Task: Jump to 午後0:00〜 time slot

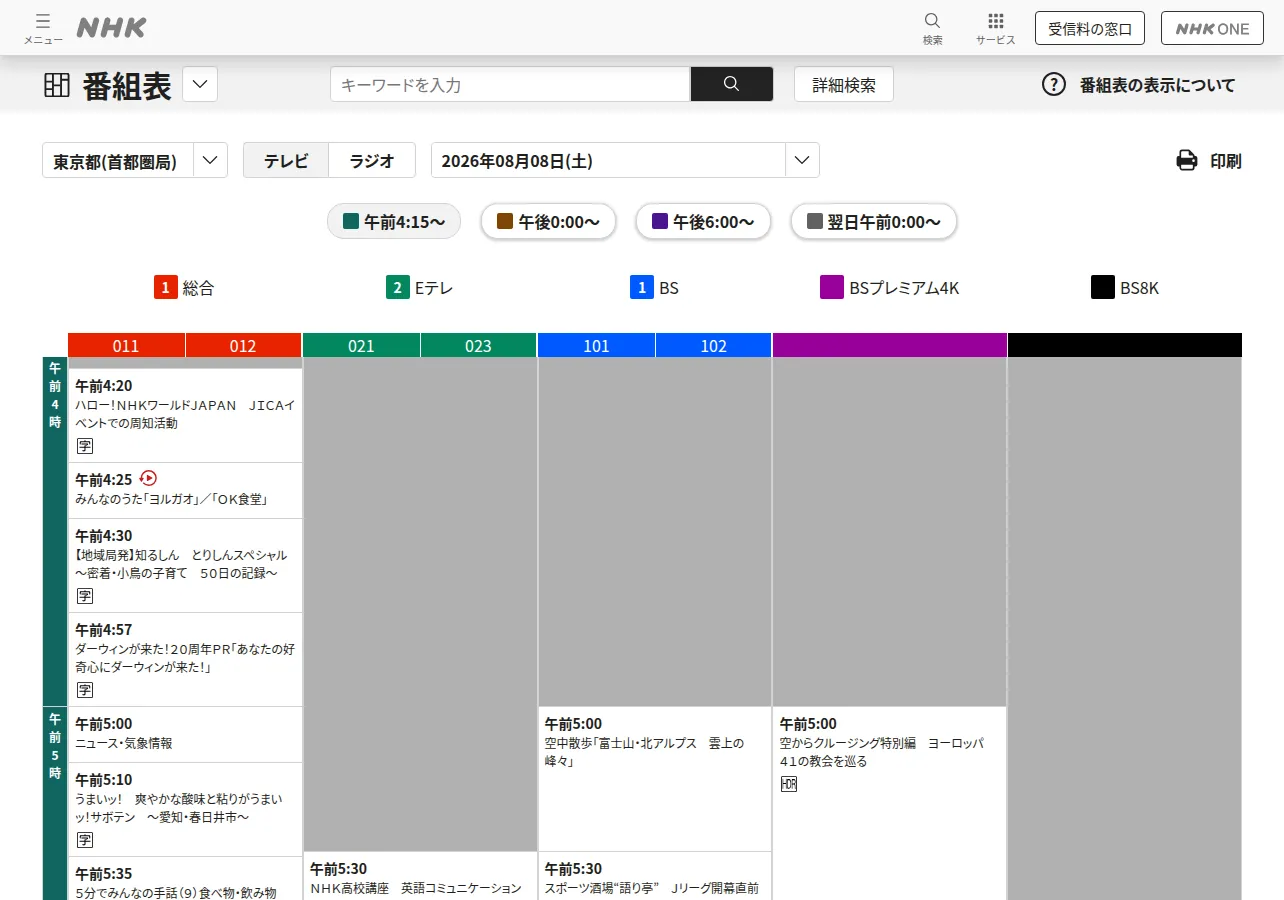Action: (548, 222)
